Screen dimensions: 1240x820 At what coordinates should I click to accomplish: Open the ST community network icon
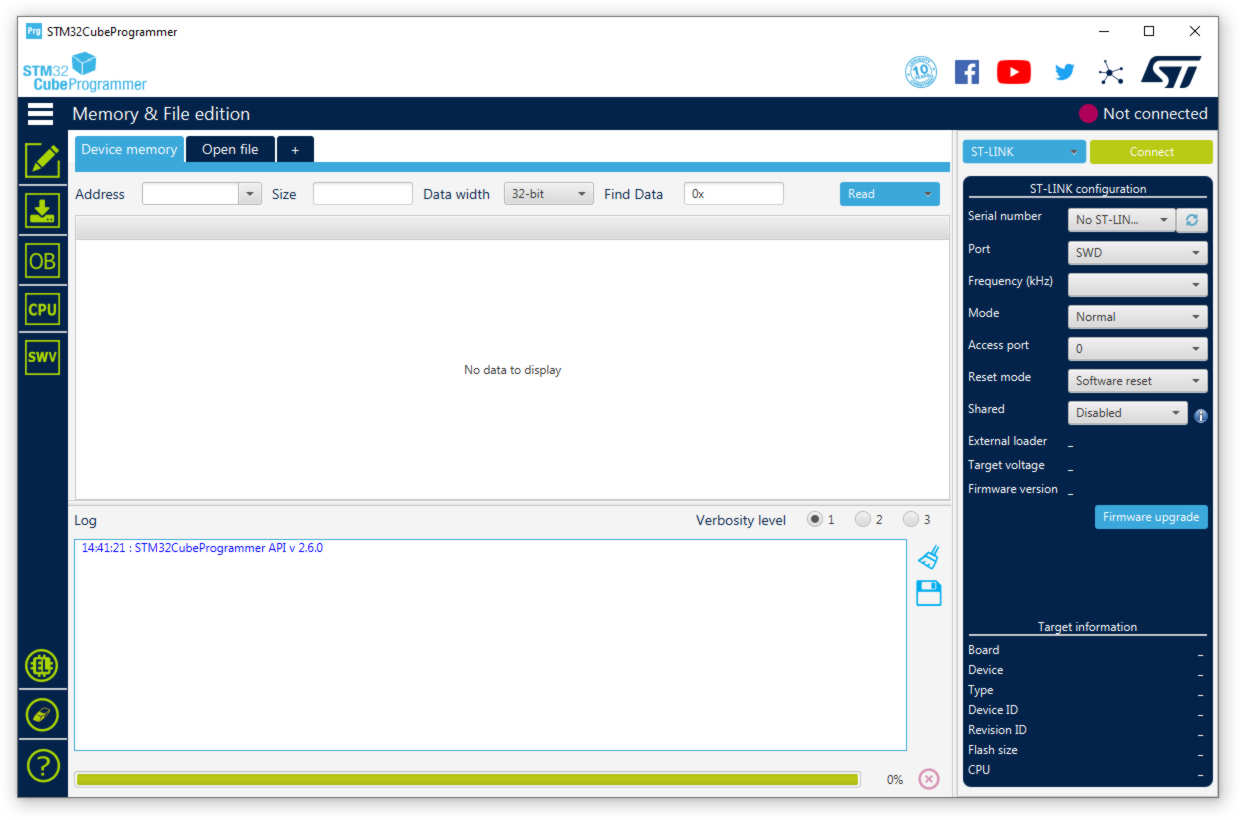1111,72
